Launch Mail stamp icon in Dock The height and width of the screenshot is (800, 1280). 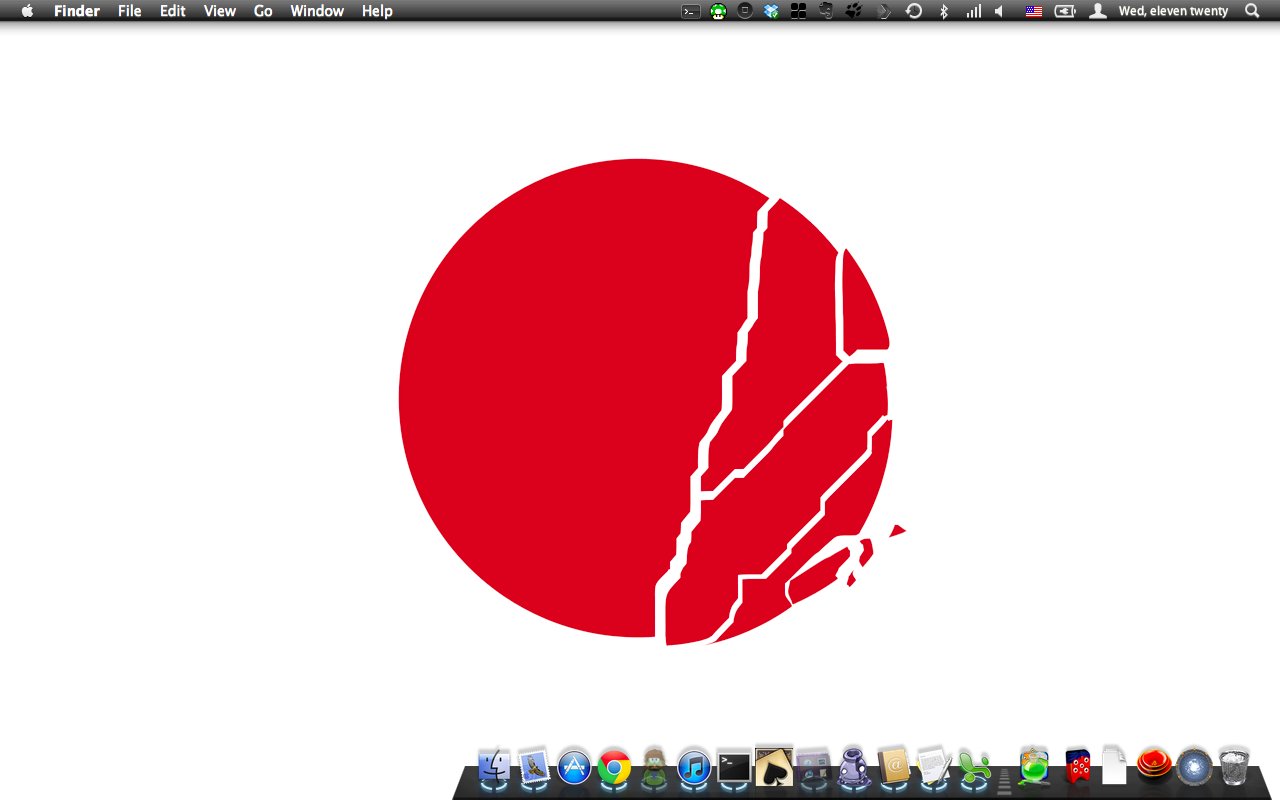[535, 767]
